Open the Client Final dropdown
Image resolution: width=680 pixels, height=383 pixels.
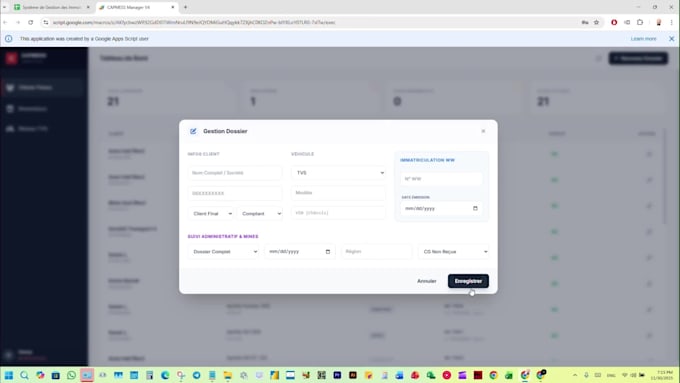211,213
